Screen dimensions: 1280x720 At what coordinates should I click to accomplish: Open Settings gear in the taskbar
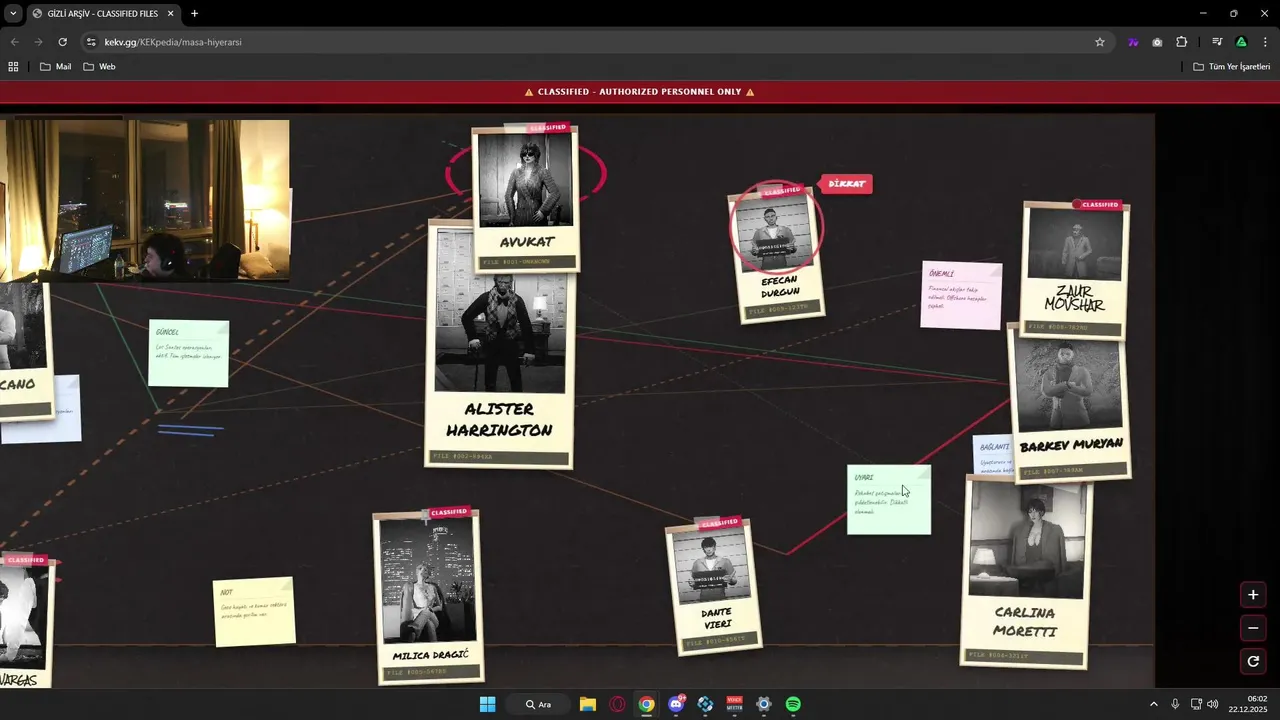[764, 704]
